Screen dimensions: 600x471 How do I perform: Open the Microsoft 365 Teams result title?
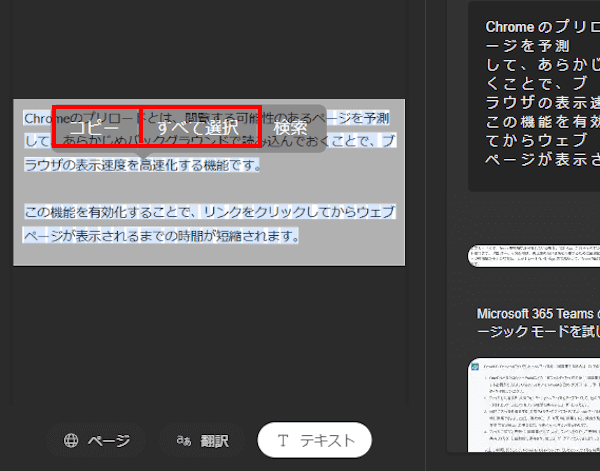[x=538, y=322]
